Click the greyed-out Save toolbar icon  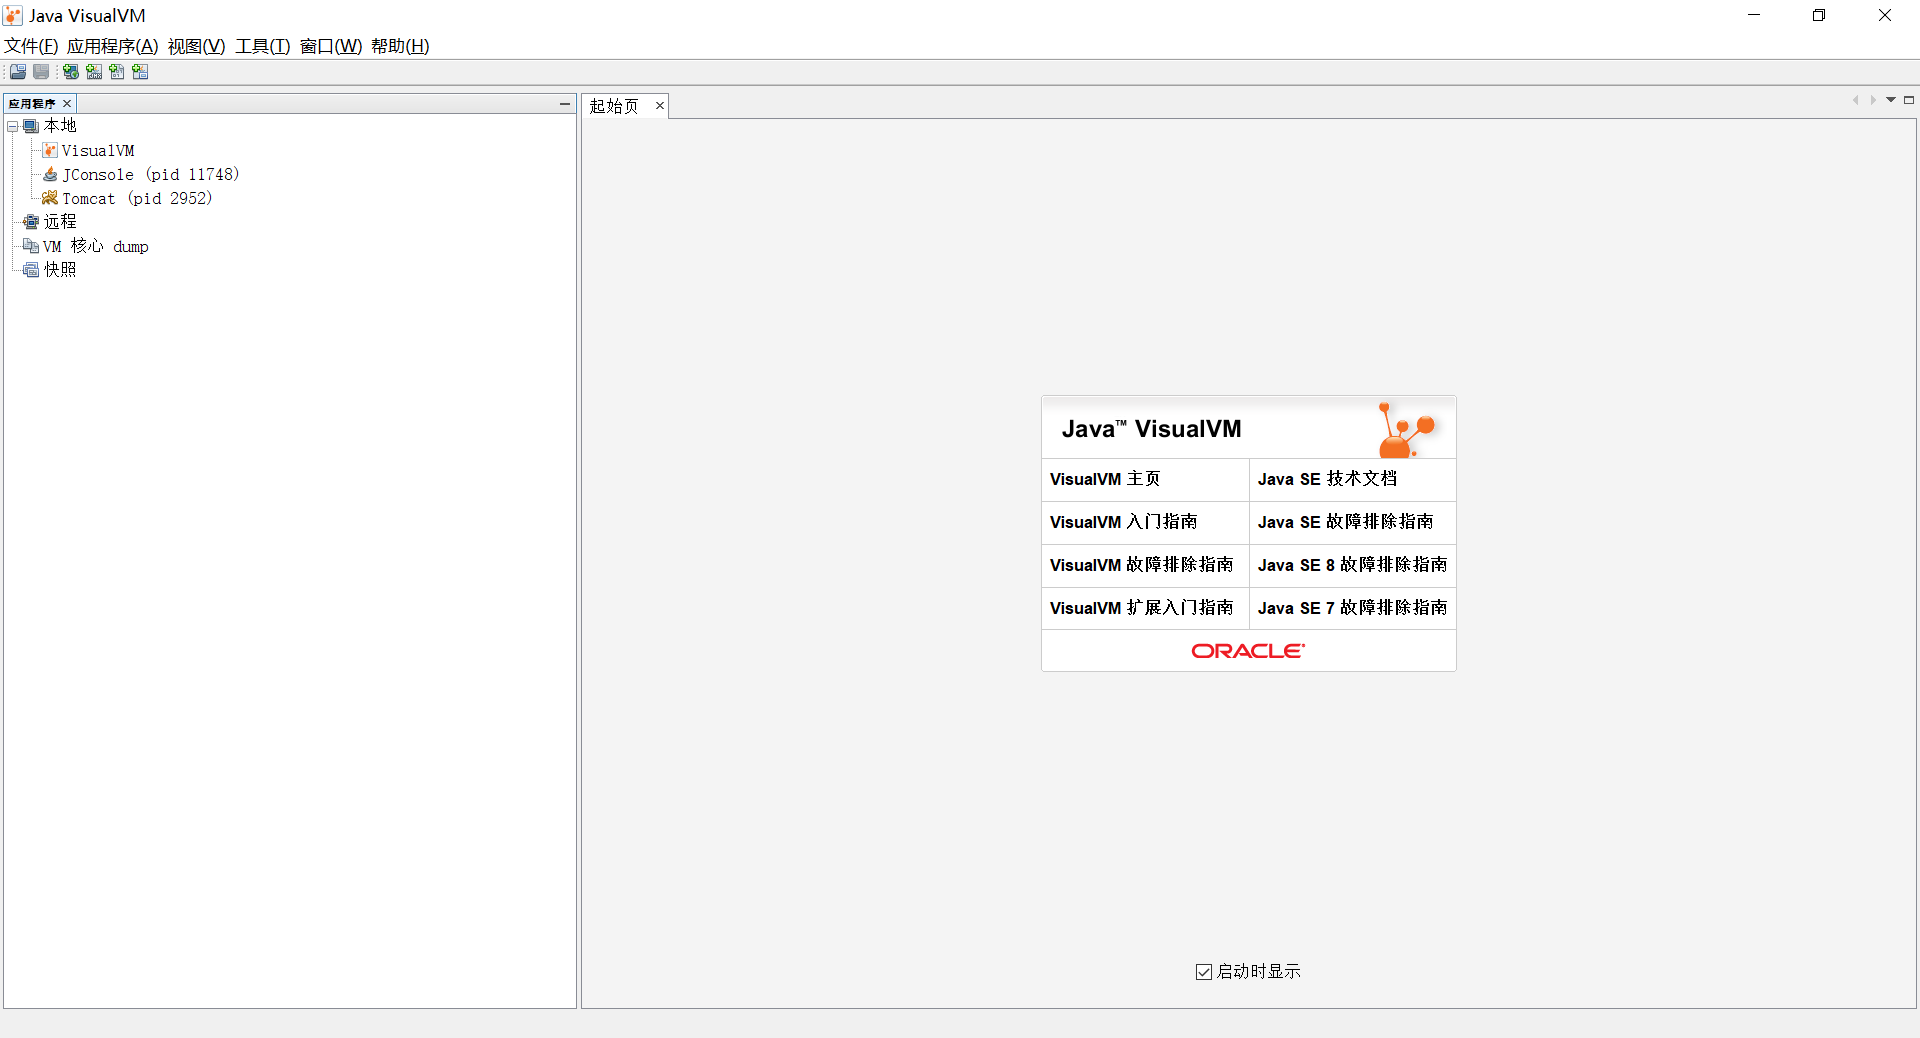[41, 72]
